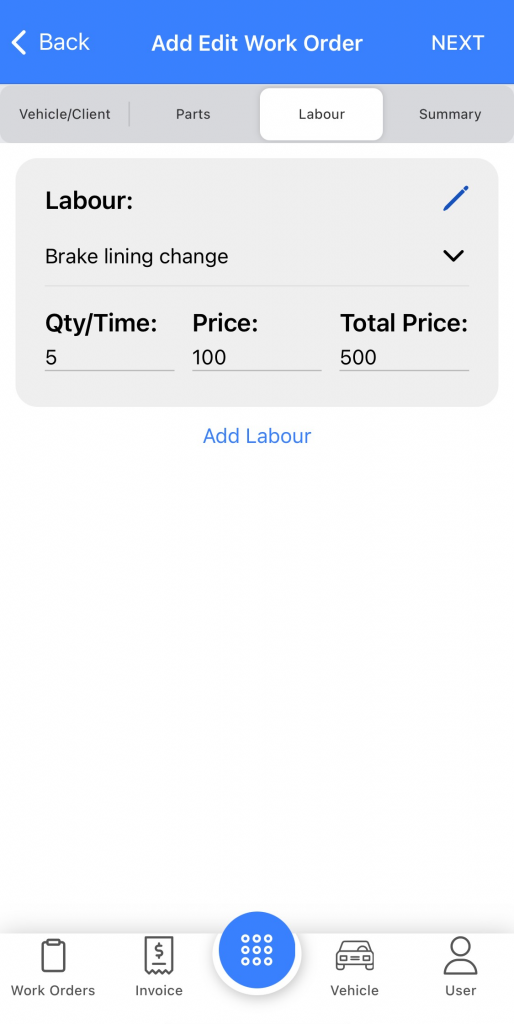Focus the Price field showing 100
Viewport: 514px width, 1024px height.
click(x=257, y=358)
